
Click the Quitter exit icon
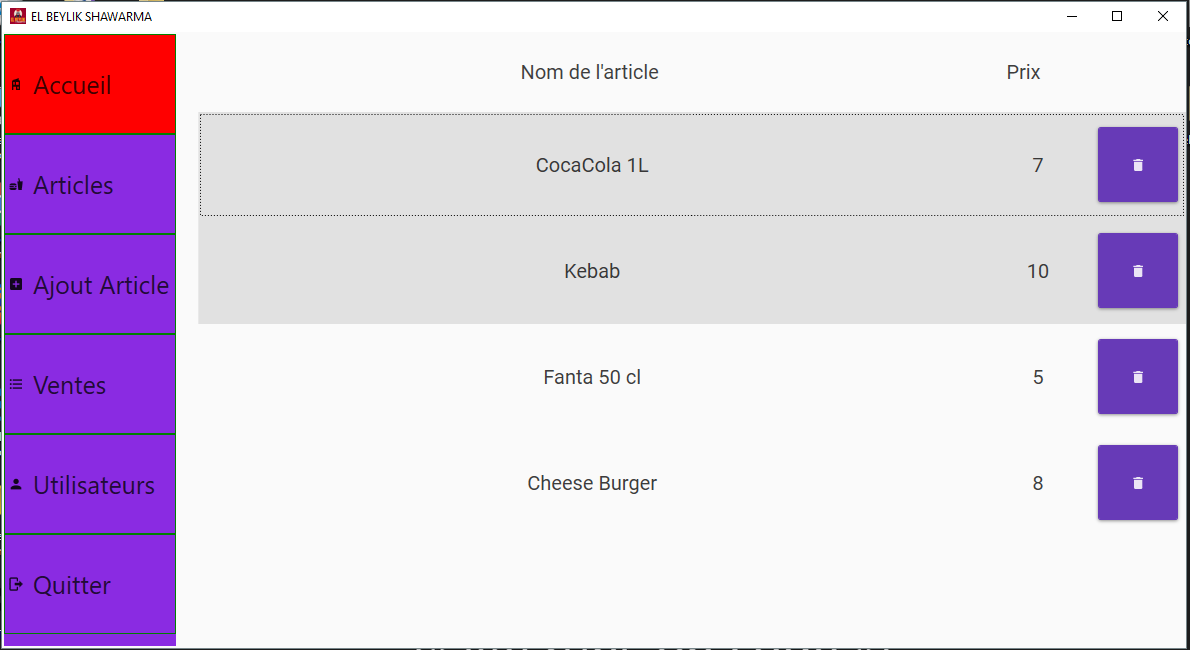[16, 584]
